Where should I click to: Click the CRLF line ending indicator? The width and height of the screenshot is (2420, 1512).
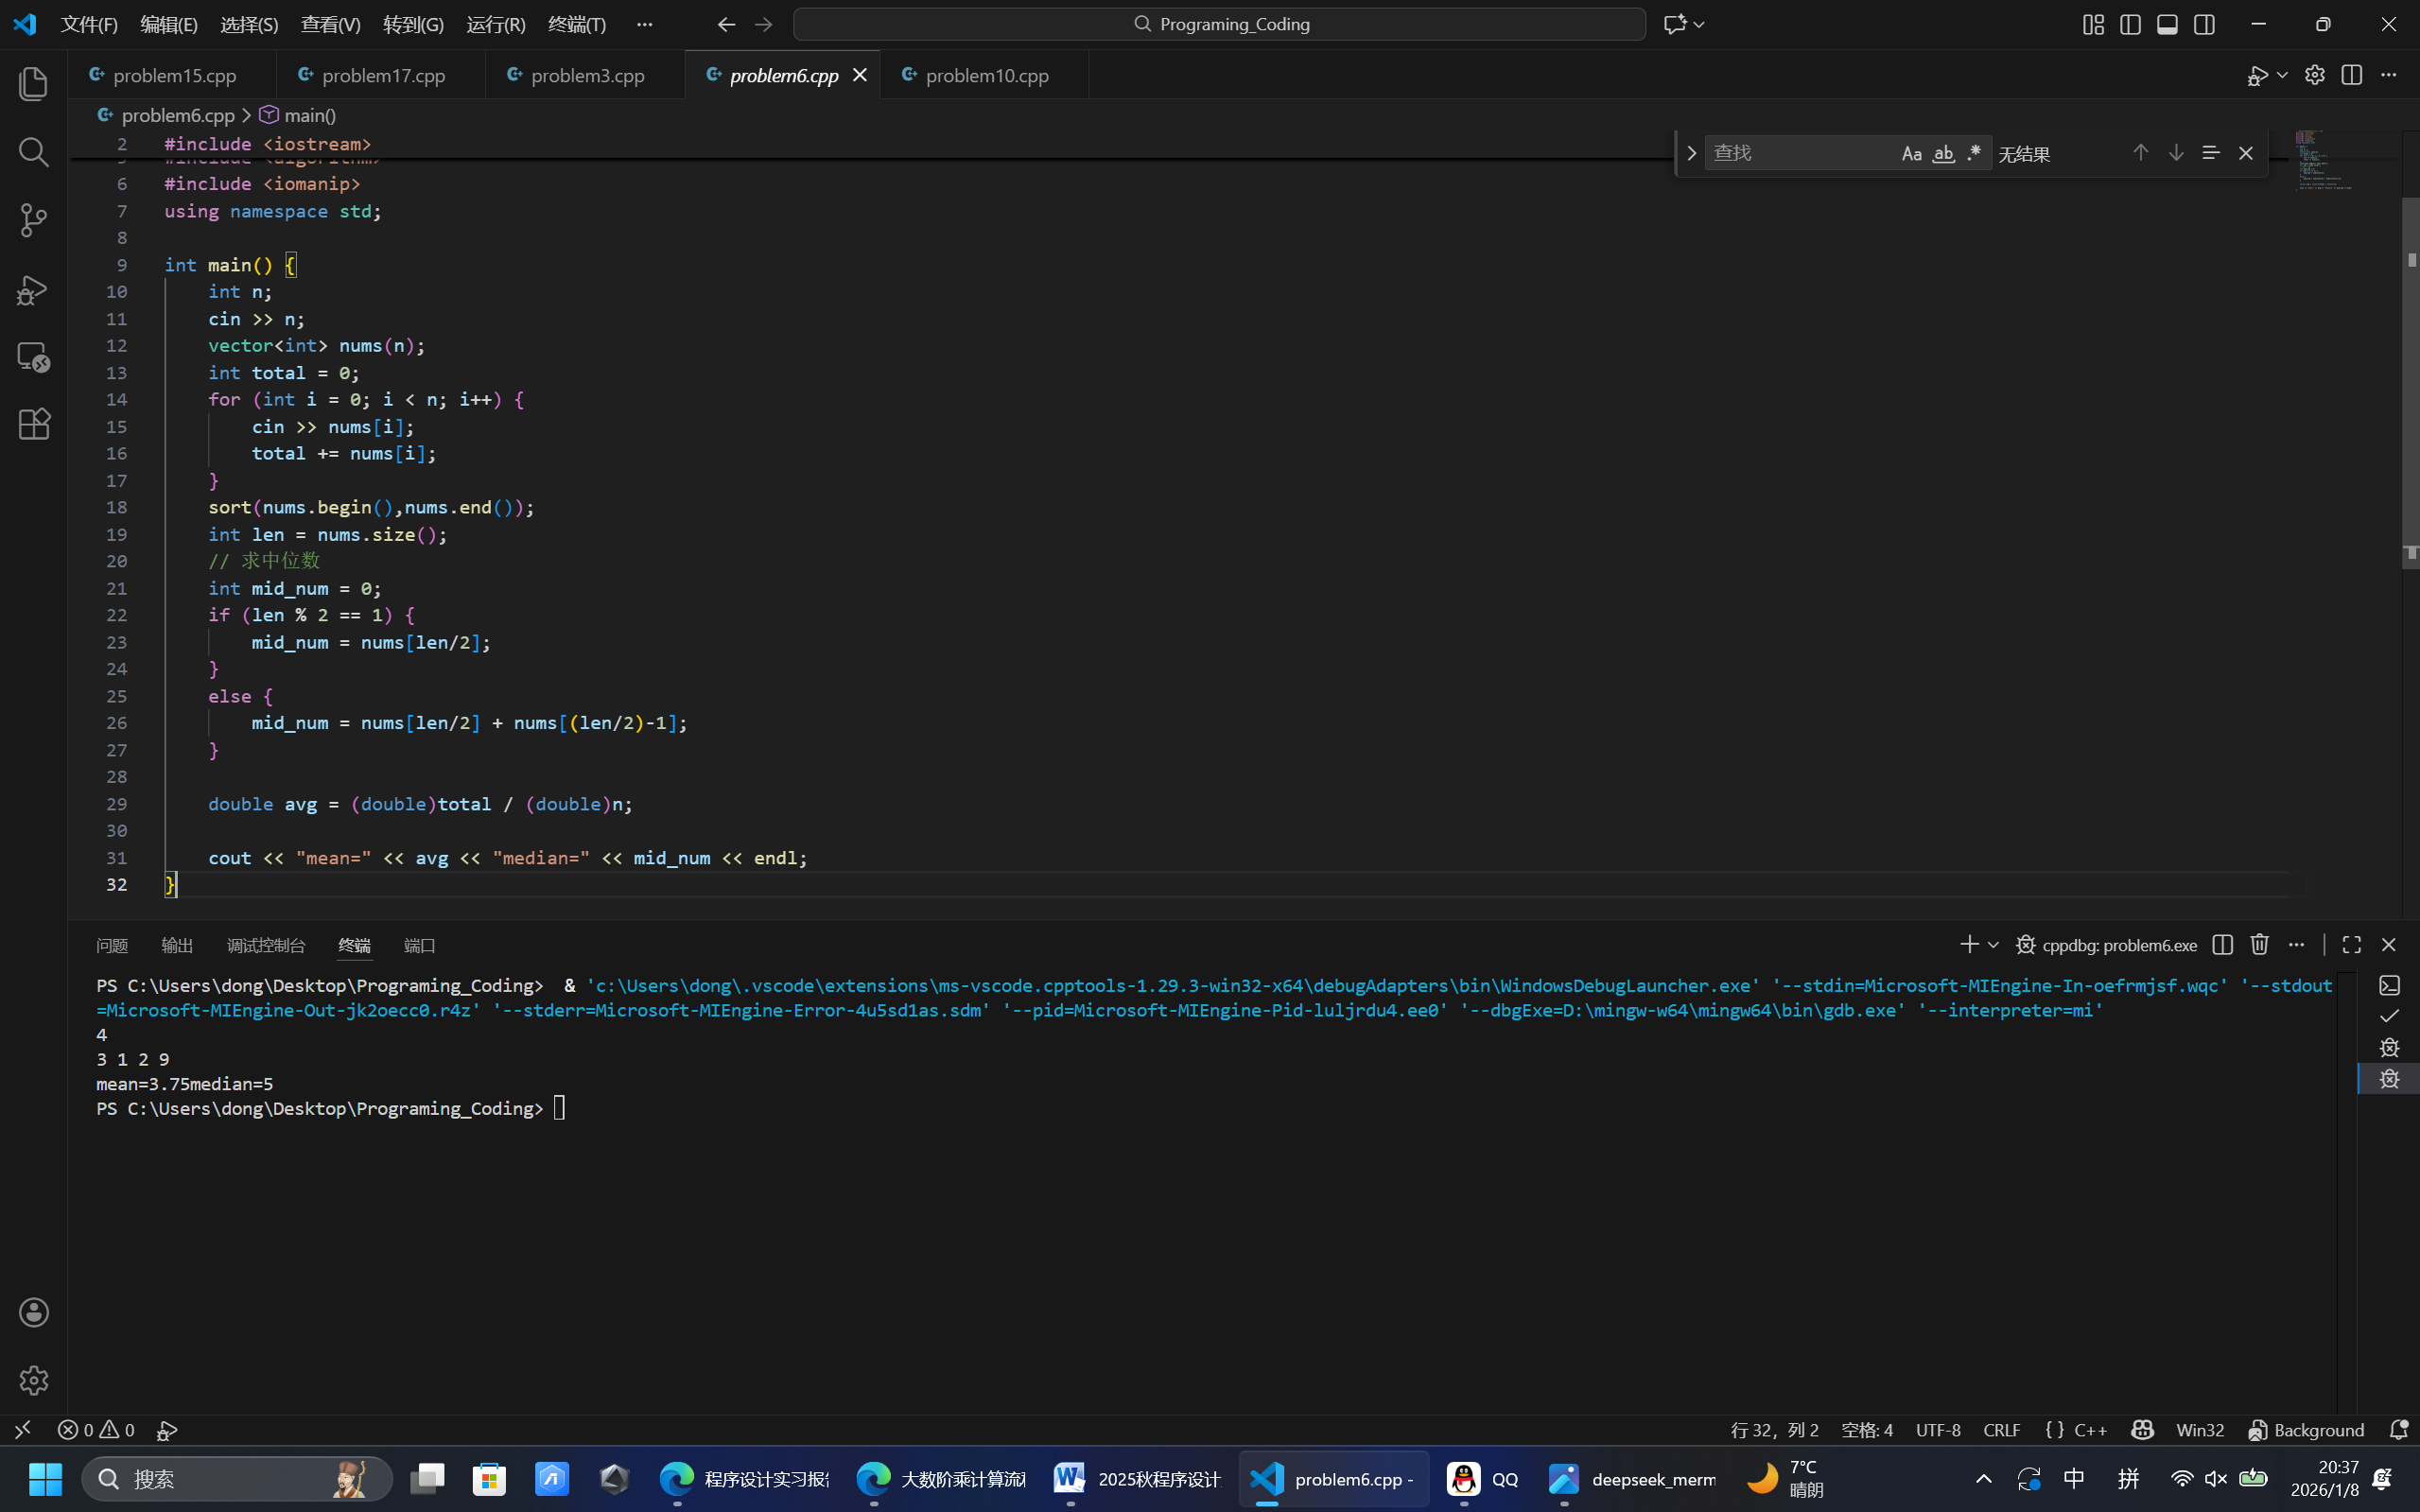tap(2001, 1430)
